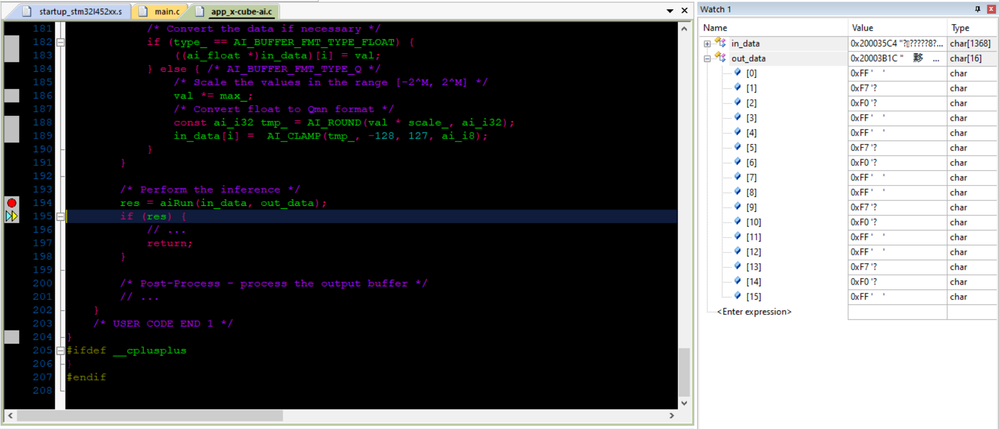
Task: Click the out_data value 0x20003B1C
Action: tap(897, 59)
